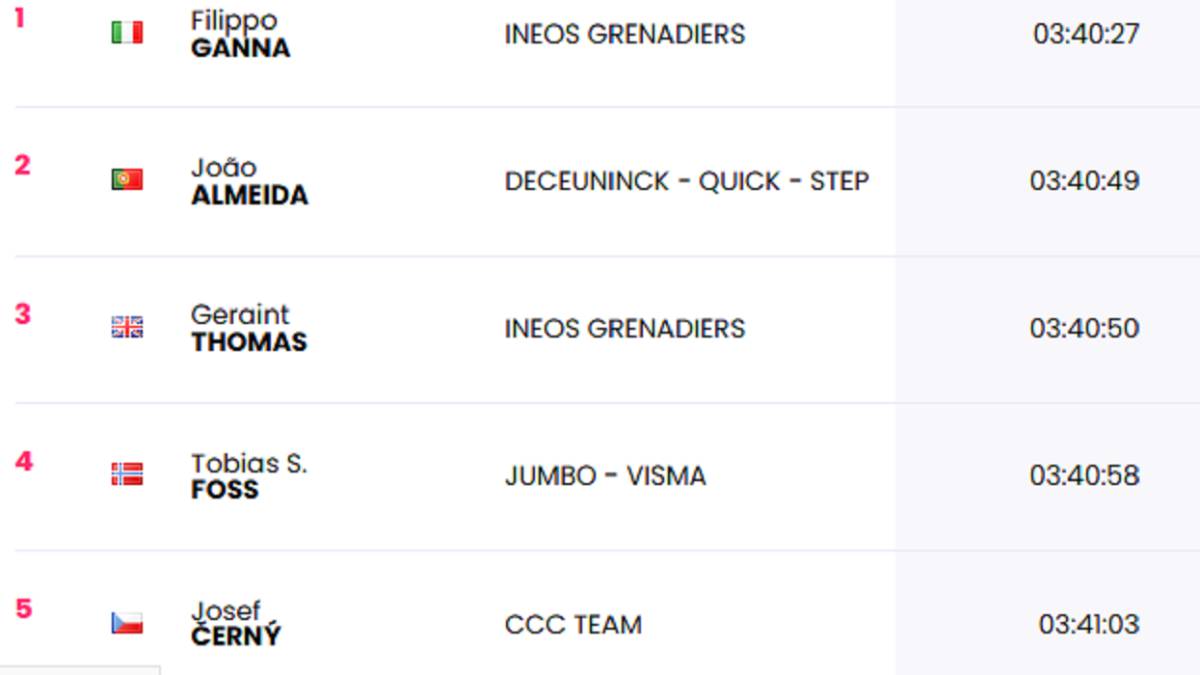Click the time 03:41:03

1089,624
